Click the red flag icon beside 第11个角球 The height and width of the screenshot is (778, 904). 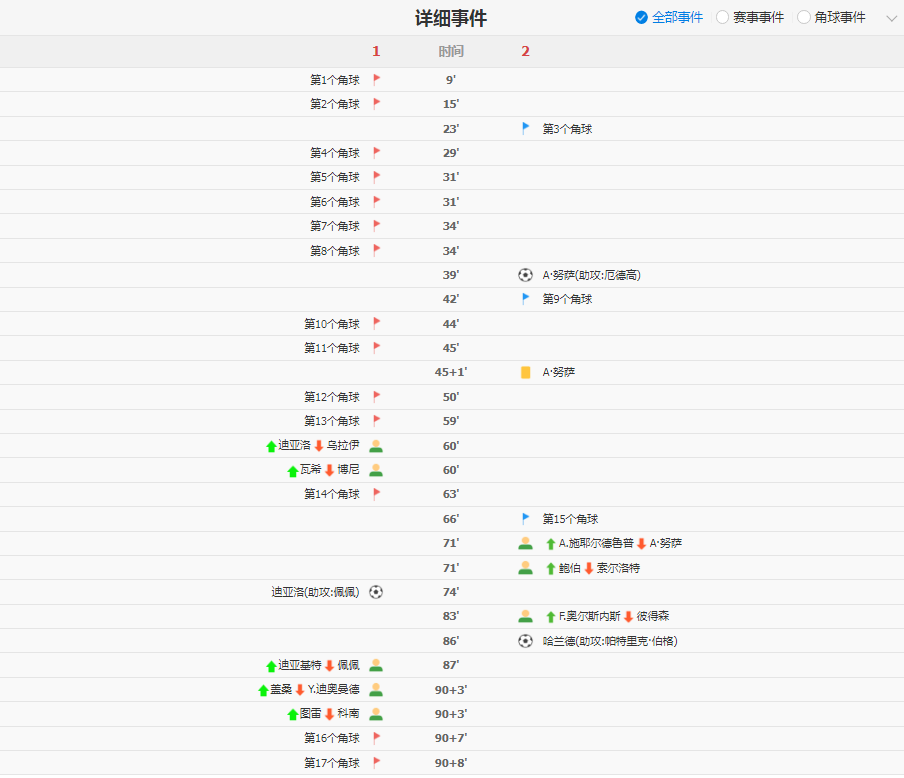tap(376, 348)
